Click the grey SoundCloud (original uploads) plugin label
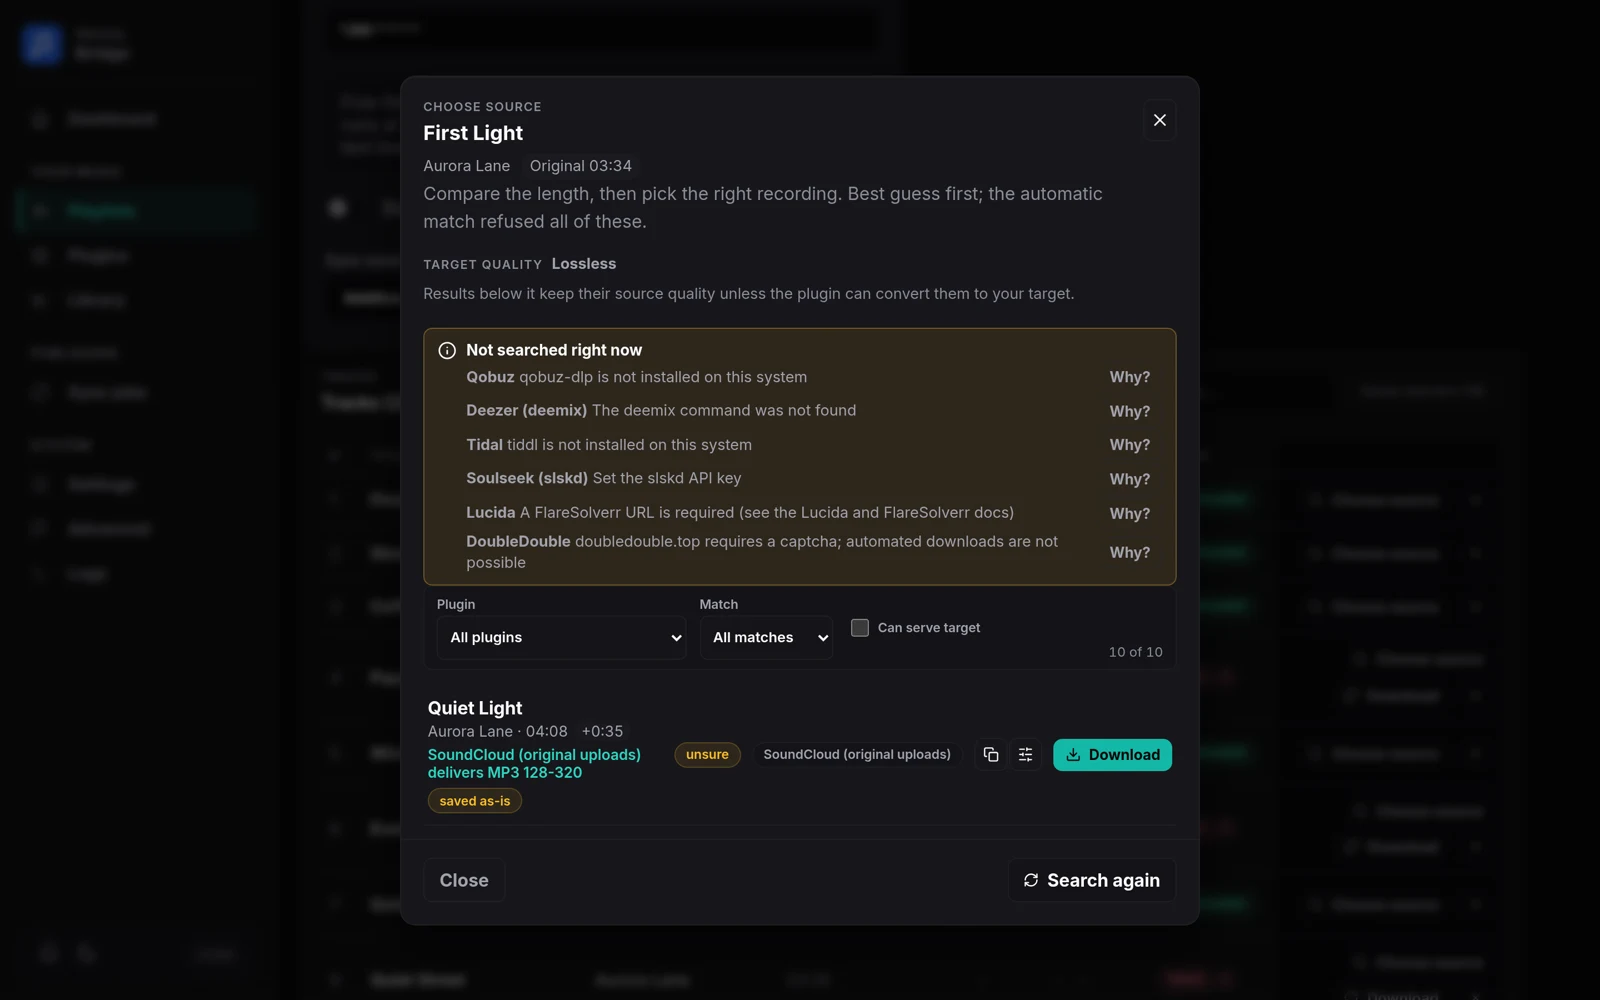 (x=857, y=755)
